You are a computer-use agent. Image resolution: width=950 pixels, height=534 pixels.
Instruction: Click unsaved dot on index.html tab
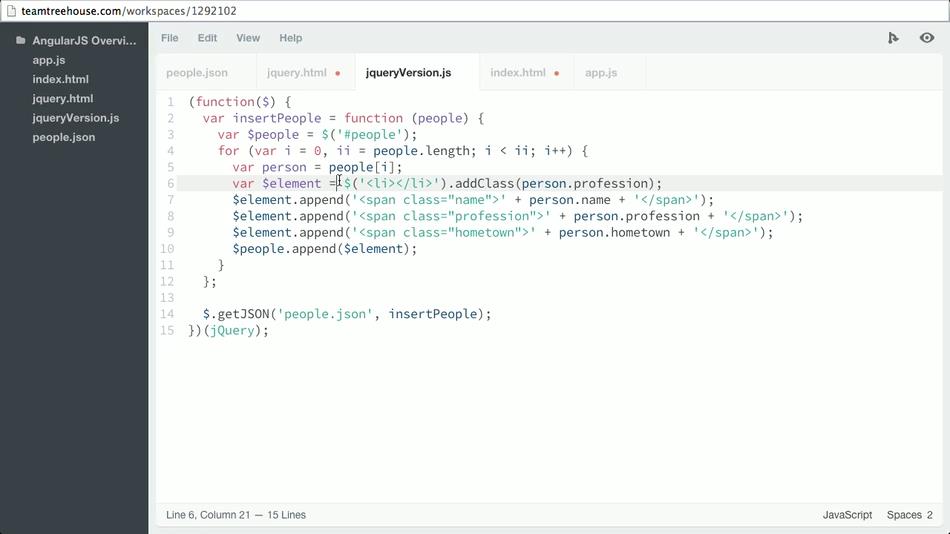tap(556, 73)
